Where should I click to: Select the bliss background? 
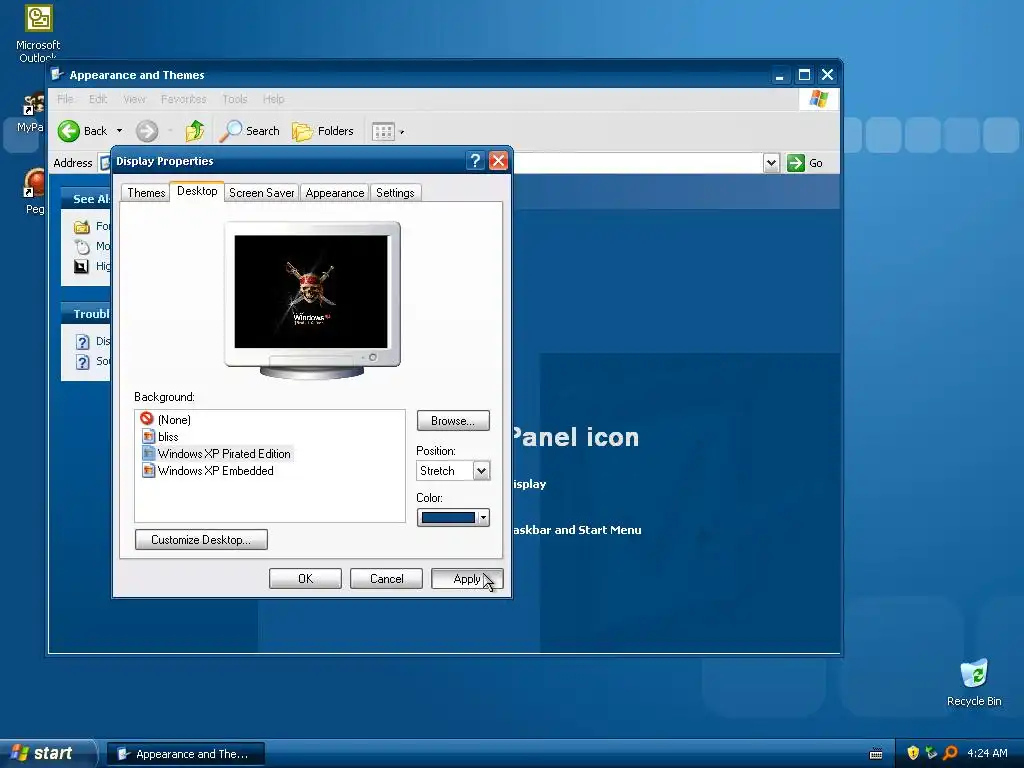pos(168,437)
